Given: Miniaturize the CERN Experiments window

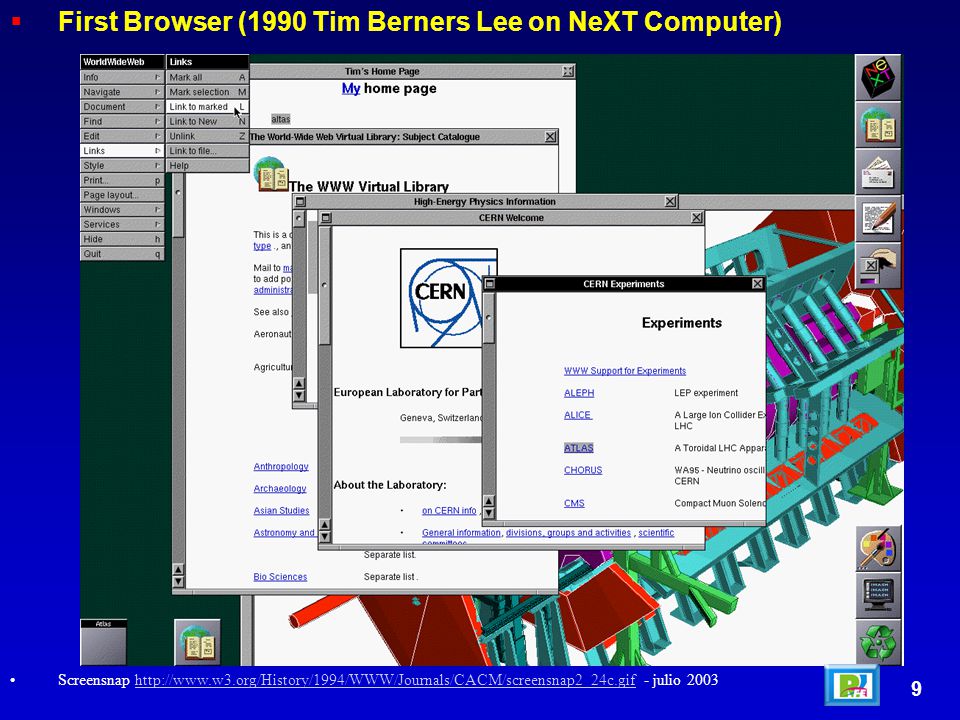Looking at the screenshot, I should tap(490, 283).
